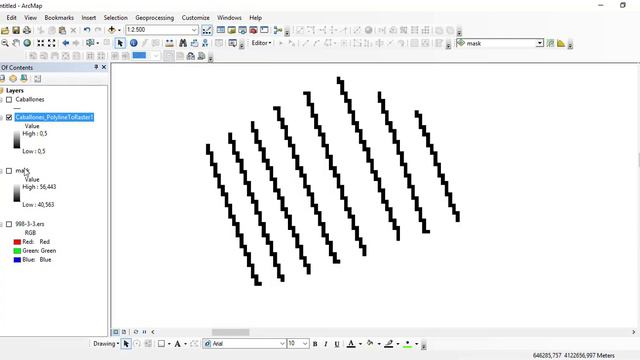Open ModelBuilder window icon
Image resolution: width=640 pixels, height=360 pixels.
pyautogui.click(x=278, y=30)
